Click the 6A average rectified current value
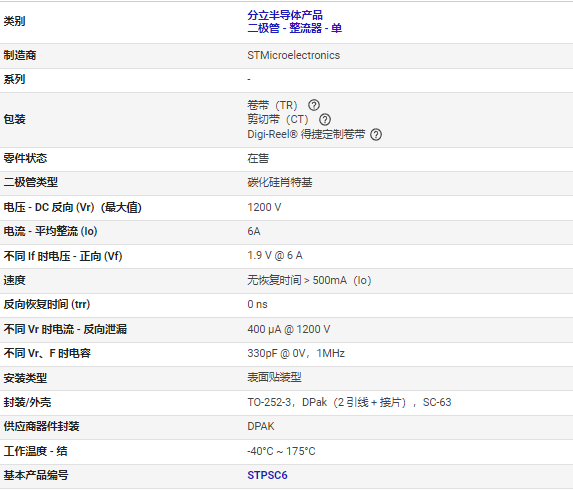Viewport: 573px width, 490px height. (x=254, y=231)
